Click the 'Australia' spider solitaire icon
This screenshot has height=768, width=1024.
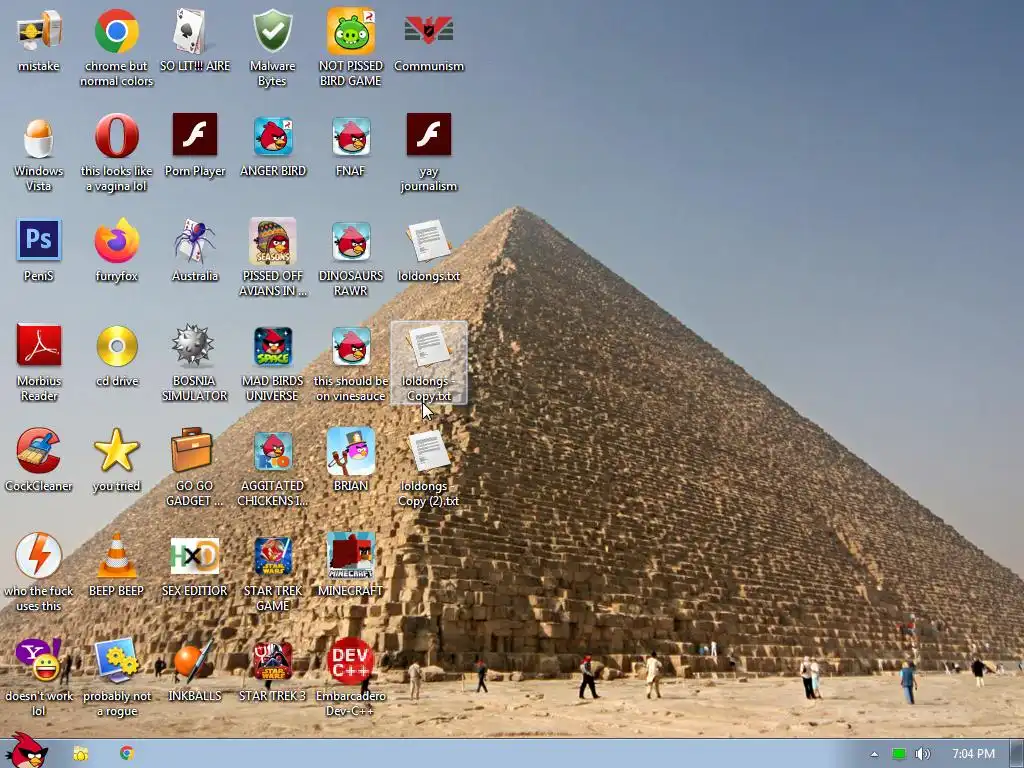(x=195, y=240)
